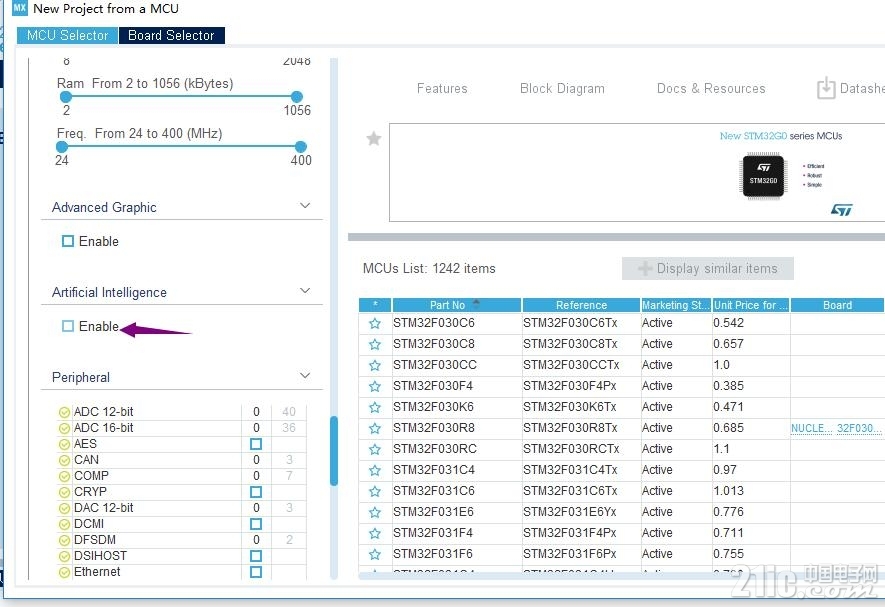Click the DSIHOST peripheral status icon
Screen dimensions: 885x607
pos(64,556)
